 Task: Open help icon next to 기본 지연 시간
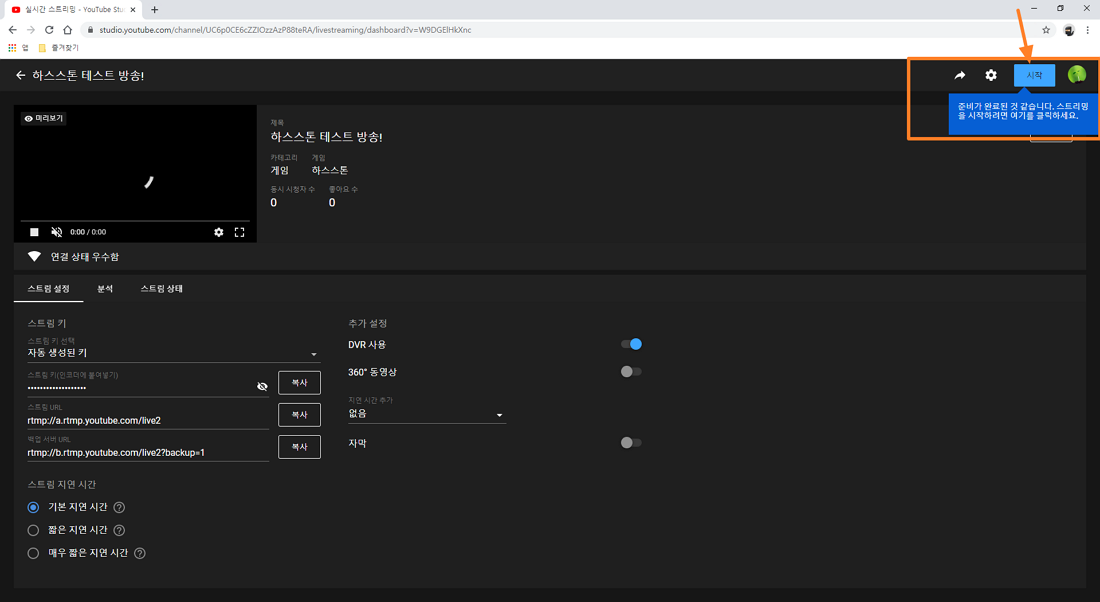point(119,507)
